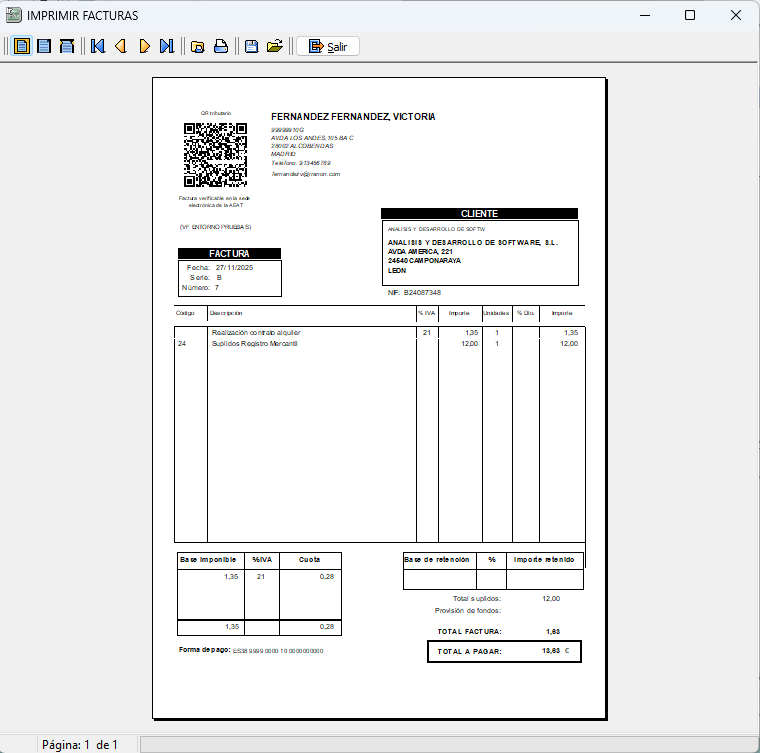Open report file with folder icon
760x753 pixels.
point(275,46)
